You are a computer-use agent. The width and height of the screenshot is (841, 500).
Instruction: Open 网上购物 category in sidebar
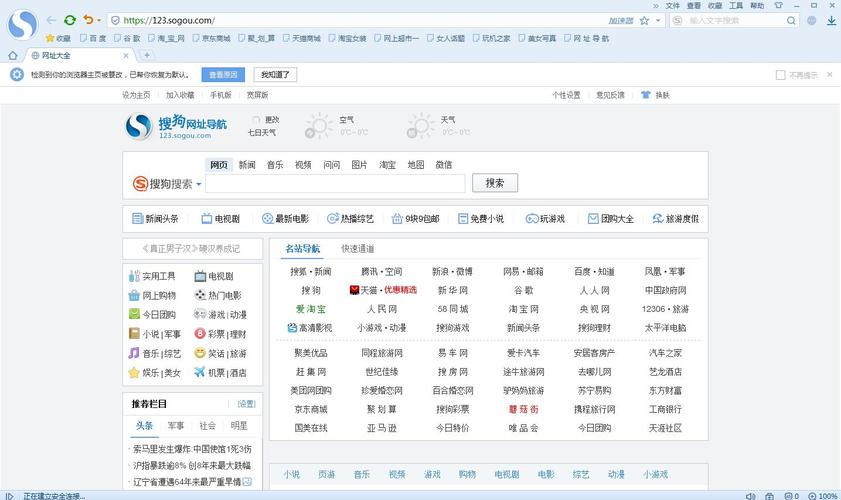click(x=152, y=296)
